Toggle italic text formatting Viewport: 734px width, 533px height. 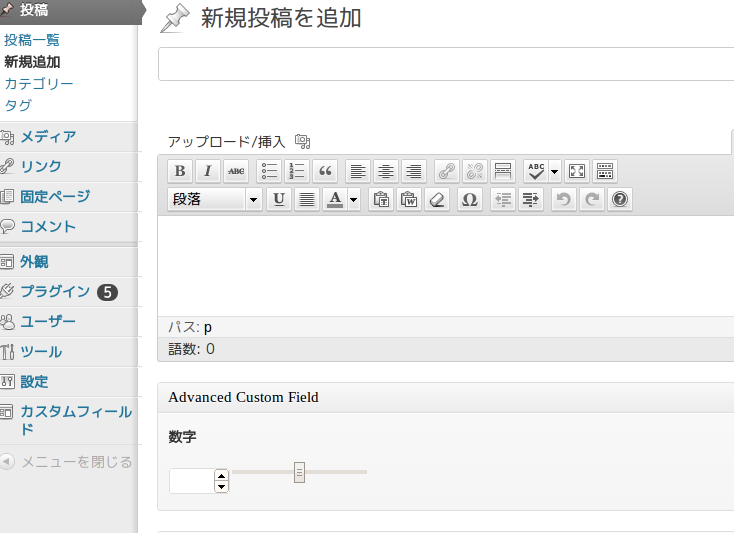click(x=208, y=171)
